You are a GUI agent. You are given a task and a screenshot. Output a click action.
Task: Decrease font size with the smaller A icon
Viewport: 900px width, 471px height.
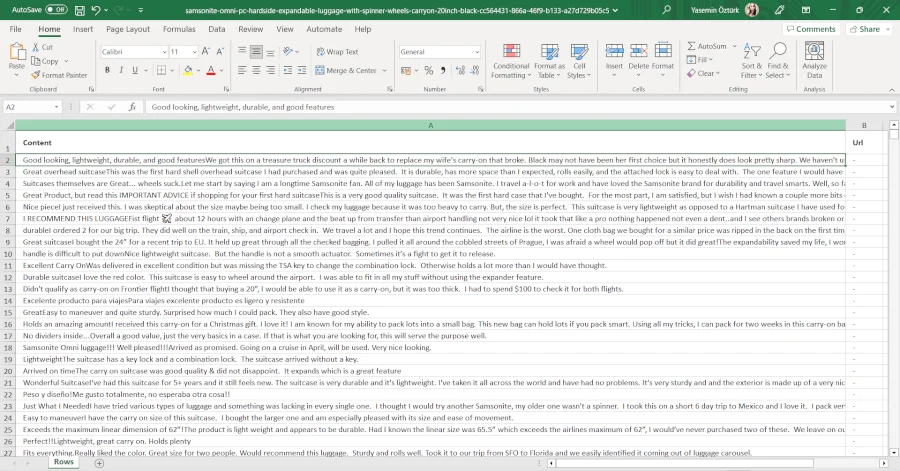tap(220, 52)
